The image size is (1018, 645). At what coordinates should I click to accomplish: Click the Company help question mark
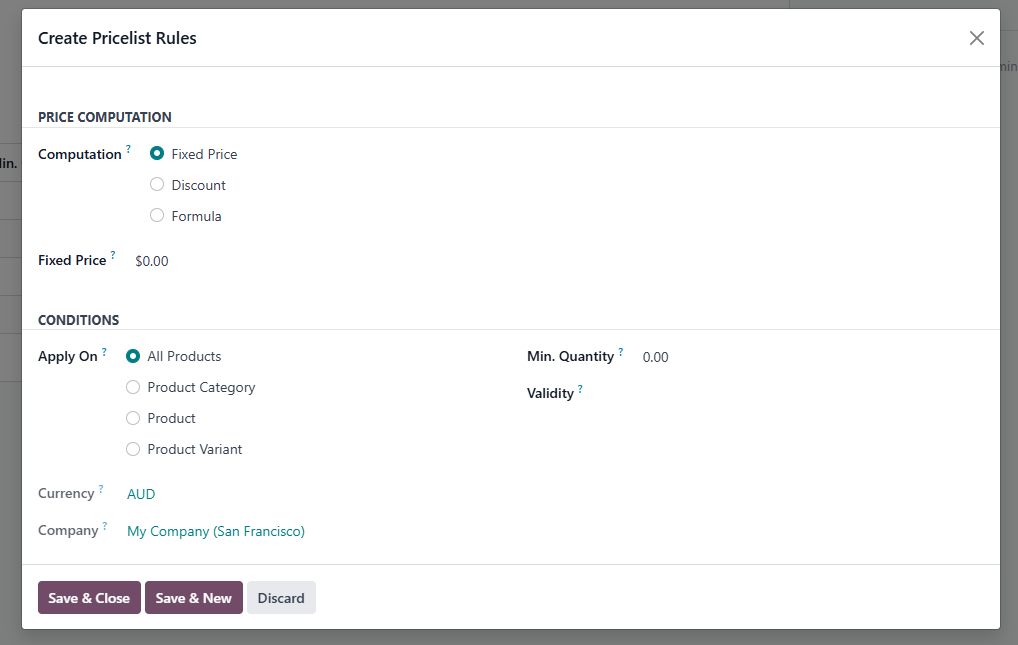pyautogui.click(x=105, y=526)
